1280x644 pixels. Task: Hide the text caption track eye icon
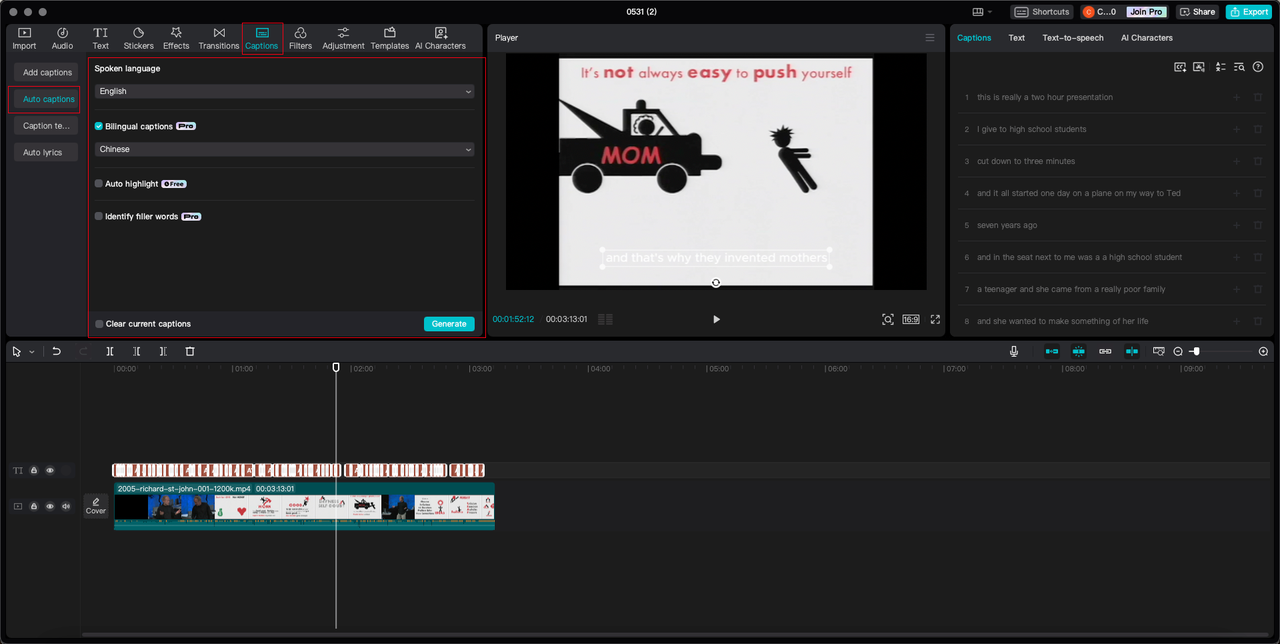(50, 470)
